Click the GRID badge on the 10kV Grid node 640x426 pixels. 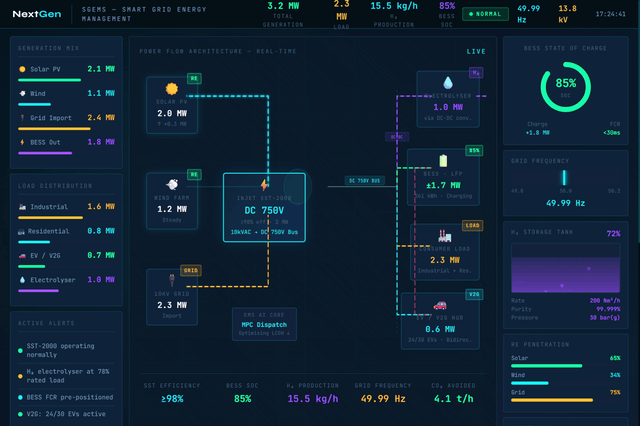click(x=191, y=271)
